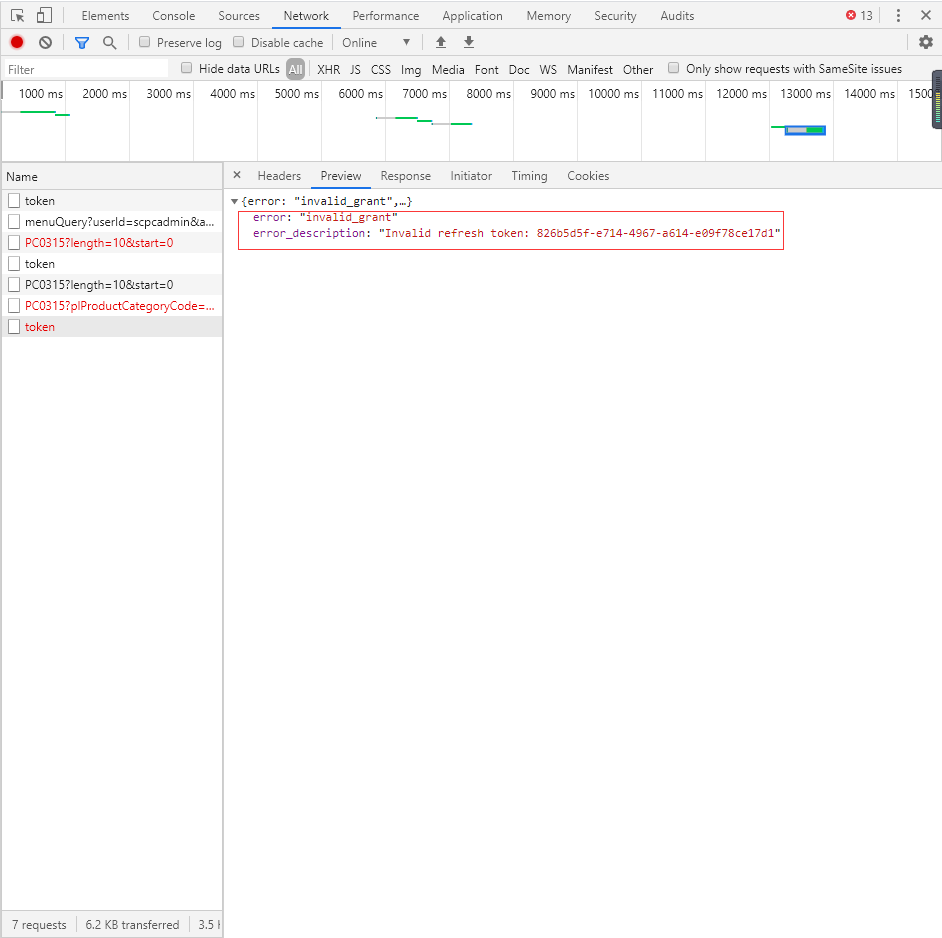Activate the inspect element picker icon
942x938 pixels.
click(17, 16)
